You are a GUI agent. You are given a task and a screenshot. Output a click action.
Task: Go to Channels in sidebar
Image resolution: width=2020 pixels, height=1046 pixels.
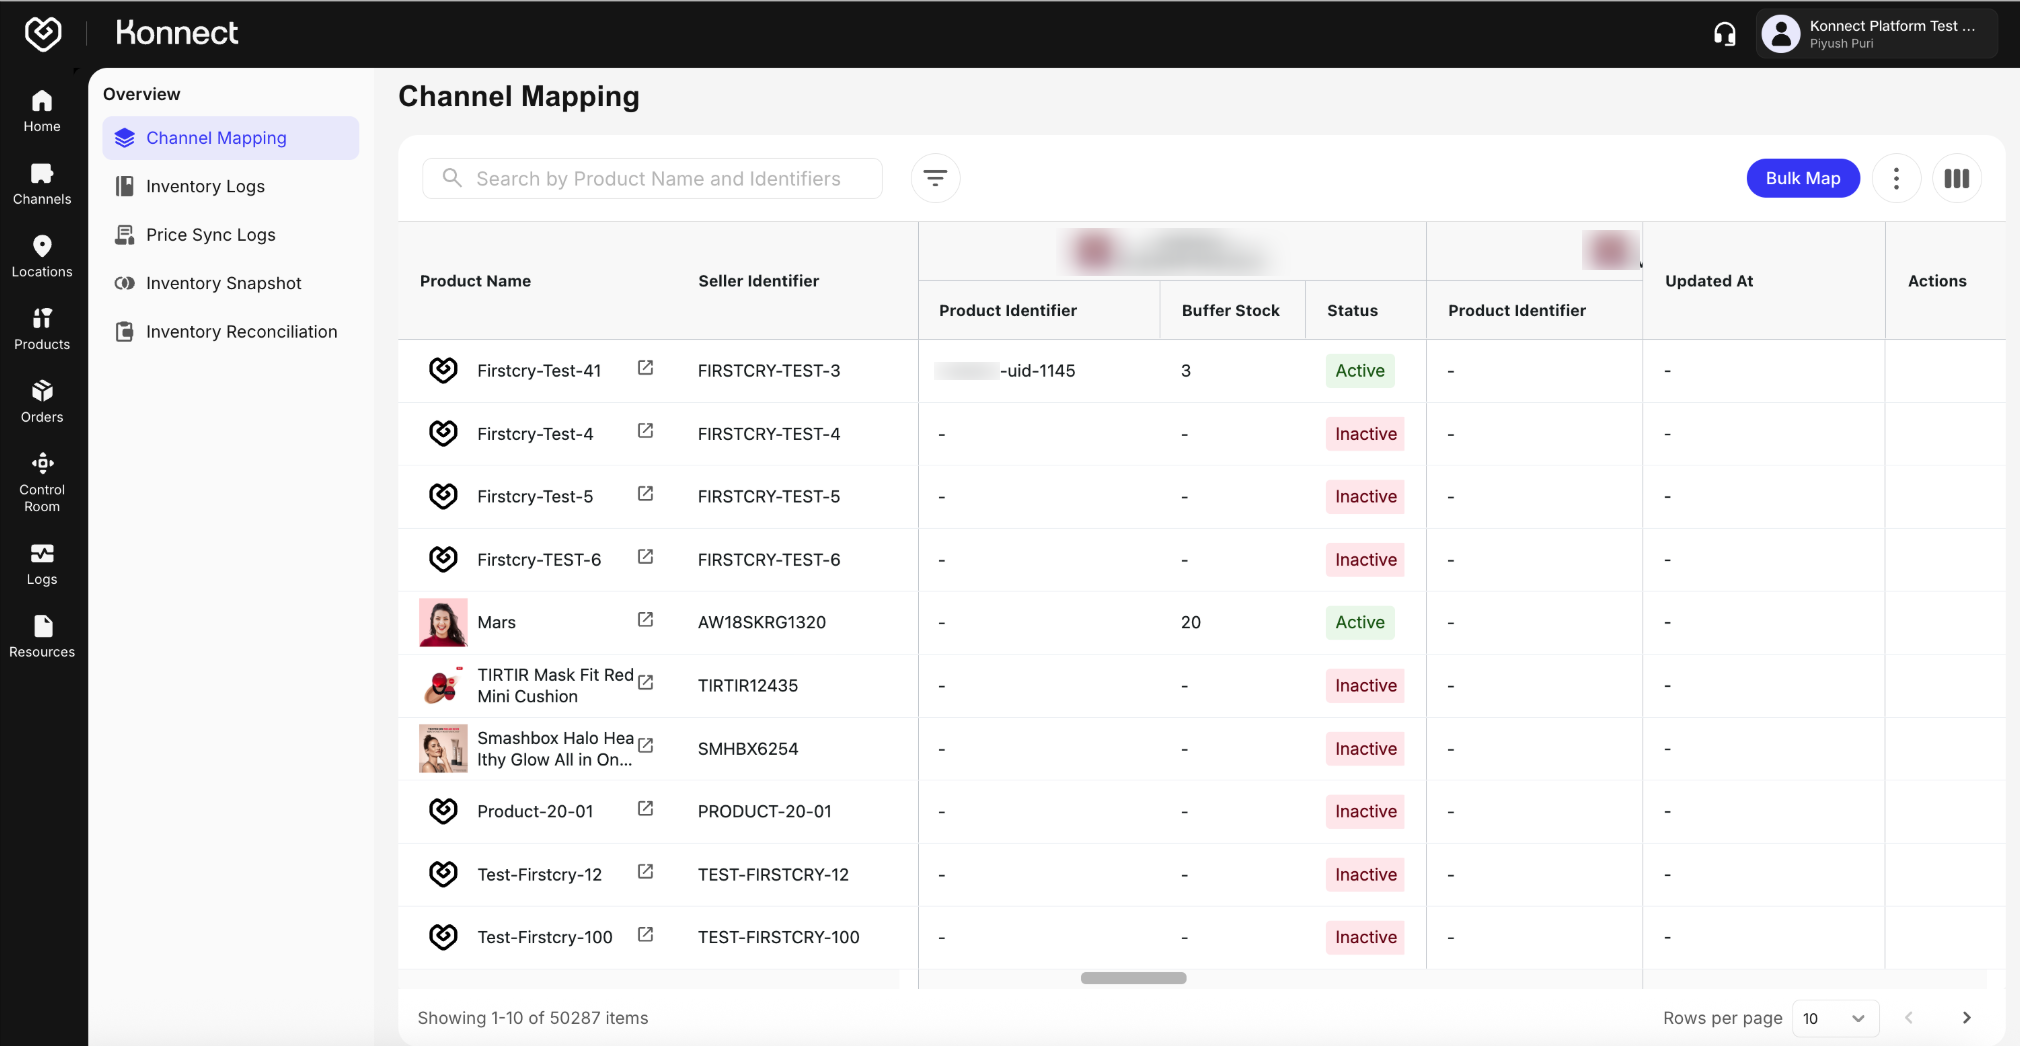[42, 184]
